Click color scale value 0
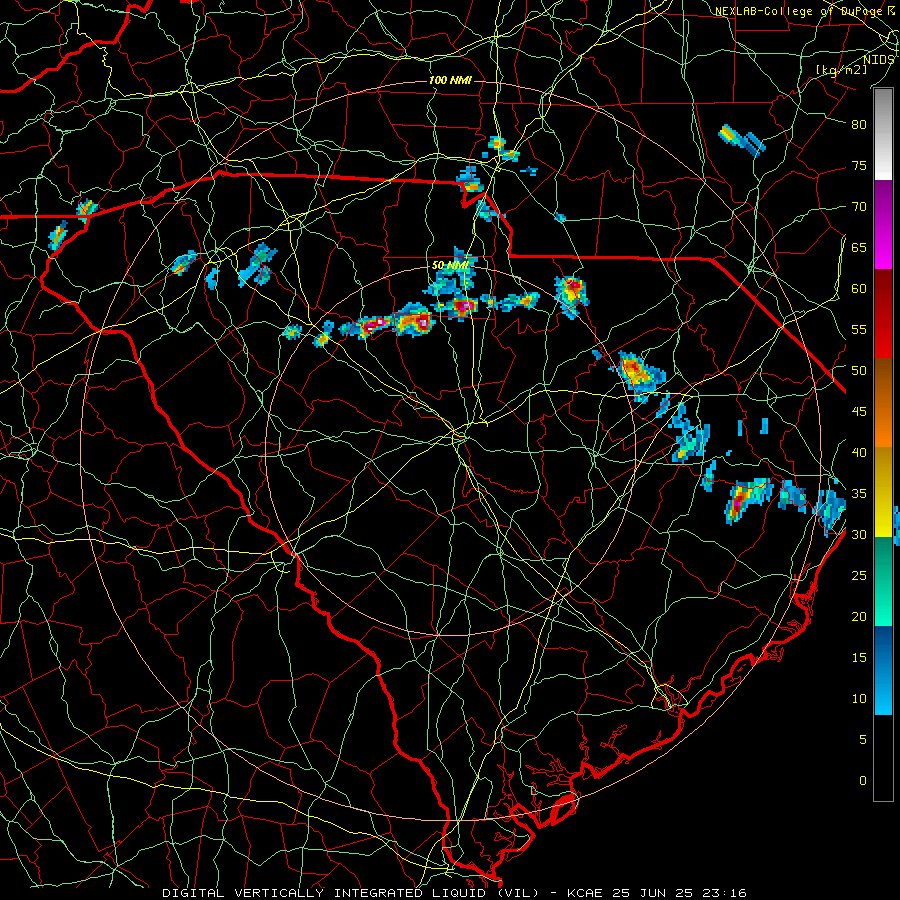This screenshot has width=900, height=900. (x=863, y=781)
